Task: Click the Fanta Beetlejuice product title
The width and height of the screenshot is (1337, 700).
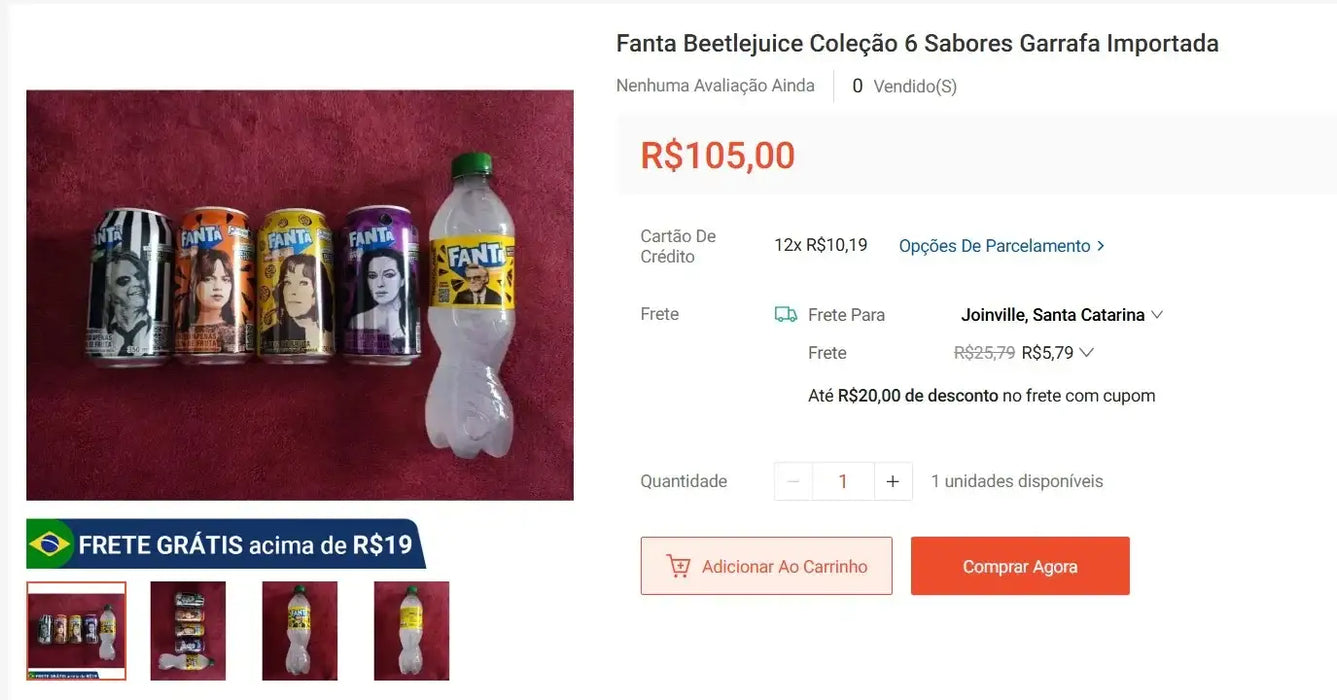Action: pyautogui.click(x=917, y=43)
